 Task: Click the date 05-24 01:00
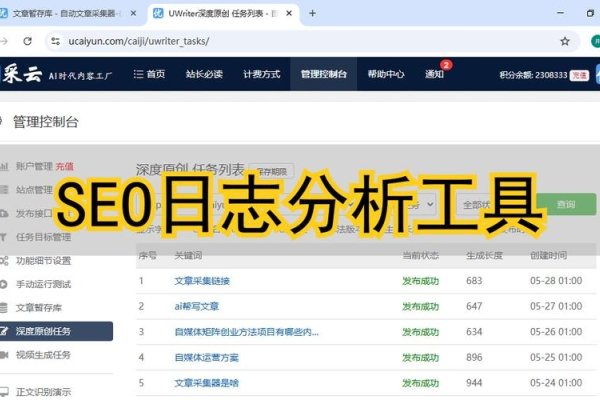tap(556, 383)
